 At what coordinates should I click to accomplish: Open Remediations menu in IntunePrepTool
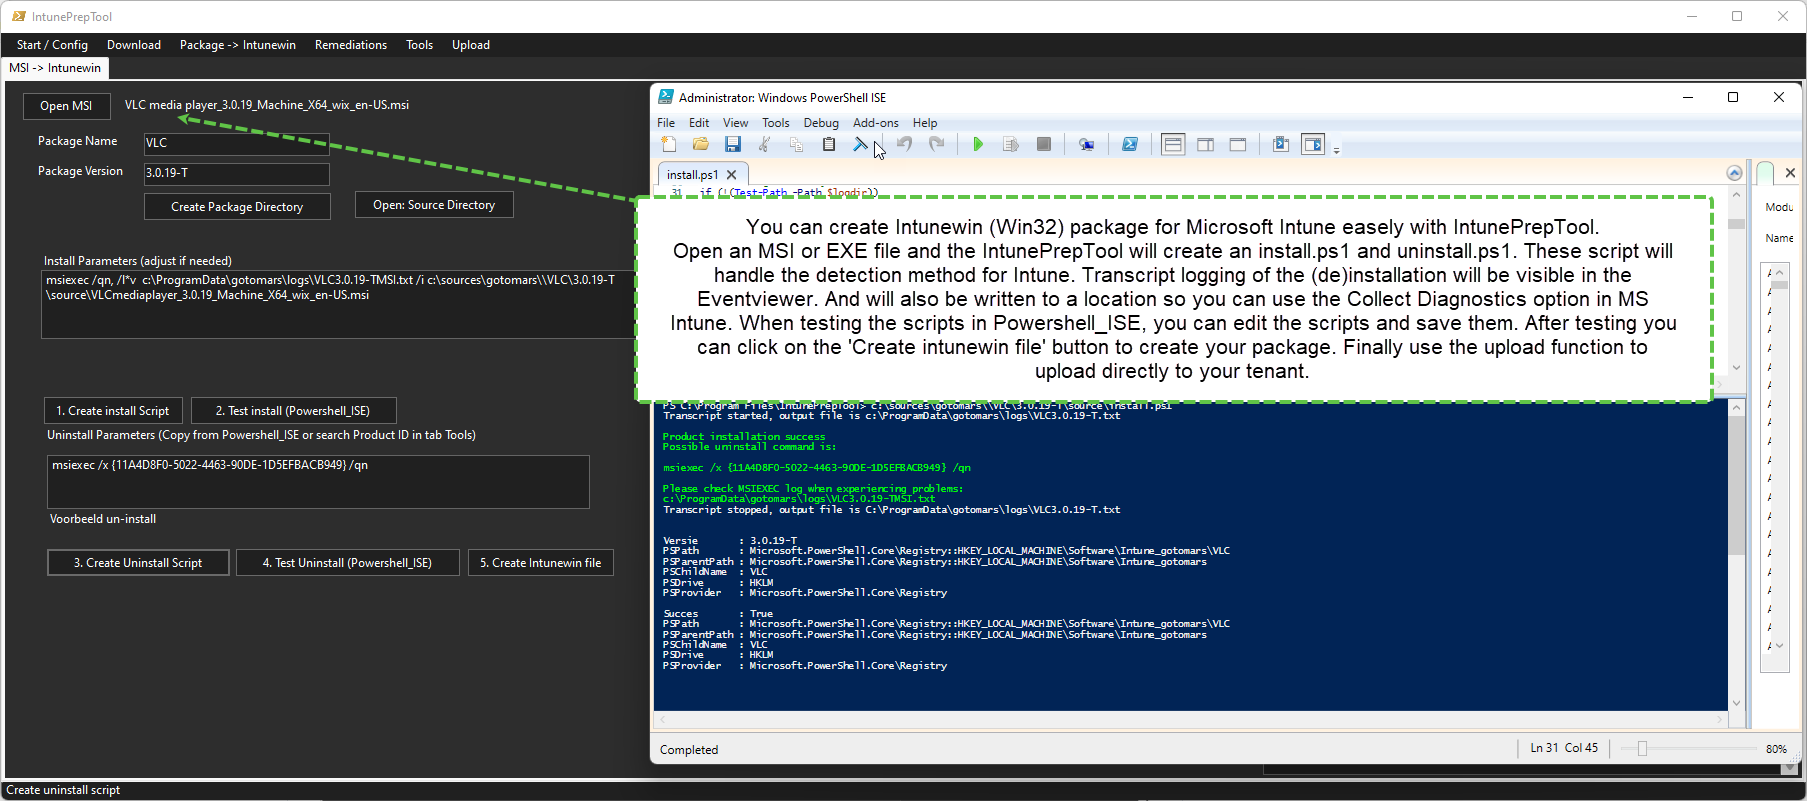pyautogui.click(x=351, y=45)
